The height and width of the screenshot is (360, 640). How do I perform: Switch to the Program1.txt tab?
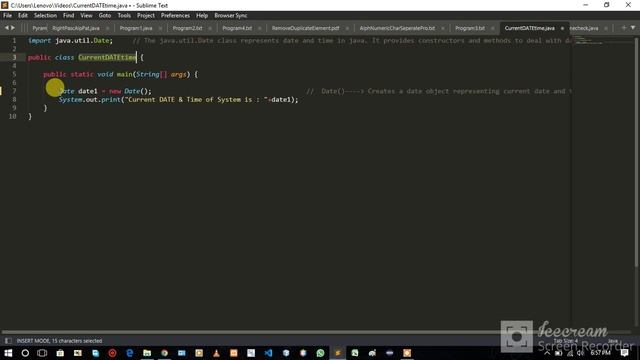[470, 28]
